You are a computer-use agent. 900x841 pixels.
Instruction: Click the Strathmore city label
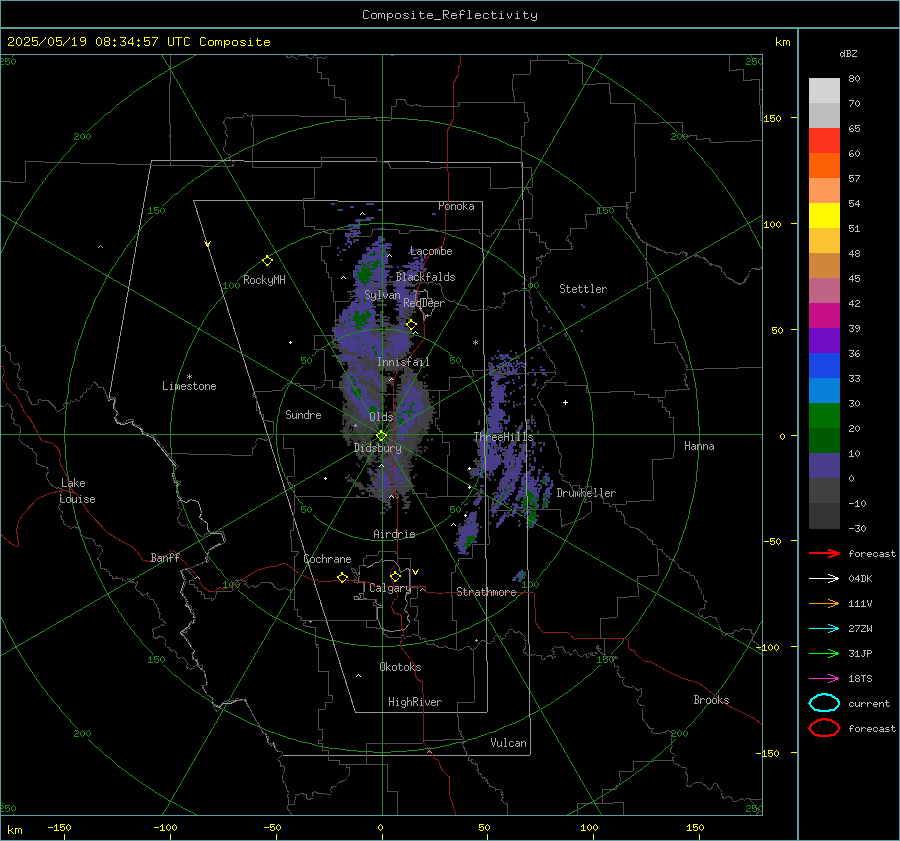tap(486, 592)
